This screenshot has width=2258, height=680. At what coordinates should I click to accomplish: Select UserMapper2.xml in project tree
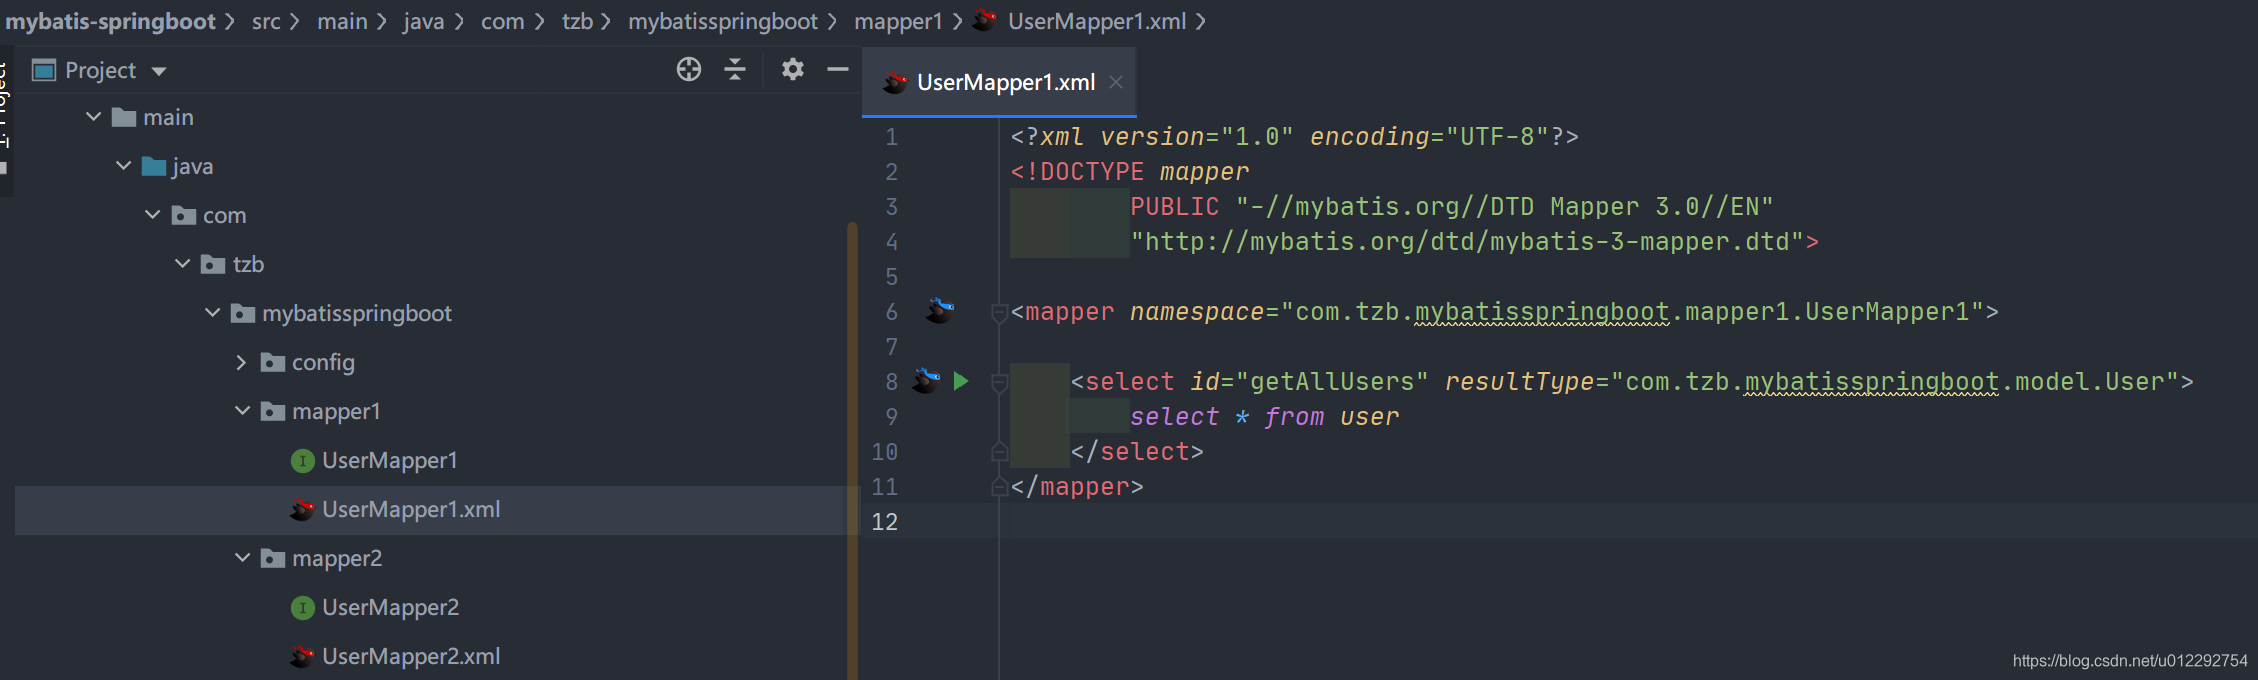411,656
